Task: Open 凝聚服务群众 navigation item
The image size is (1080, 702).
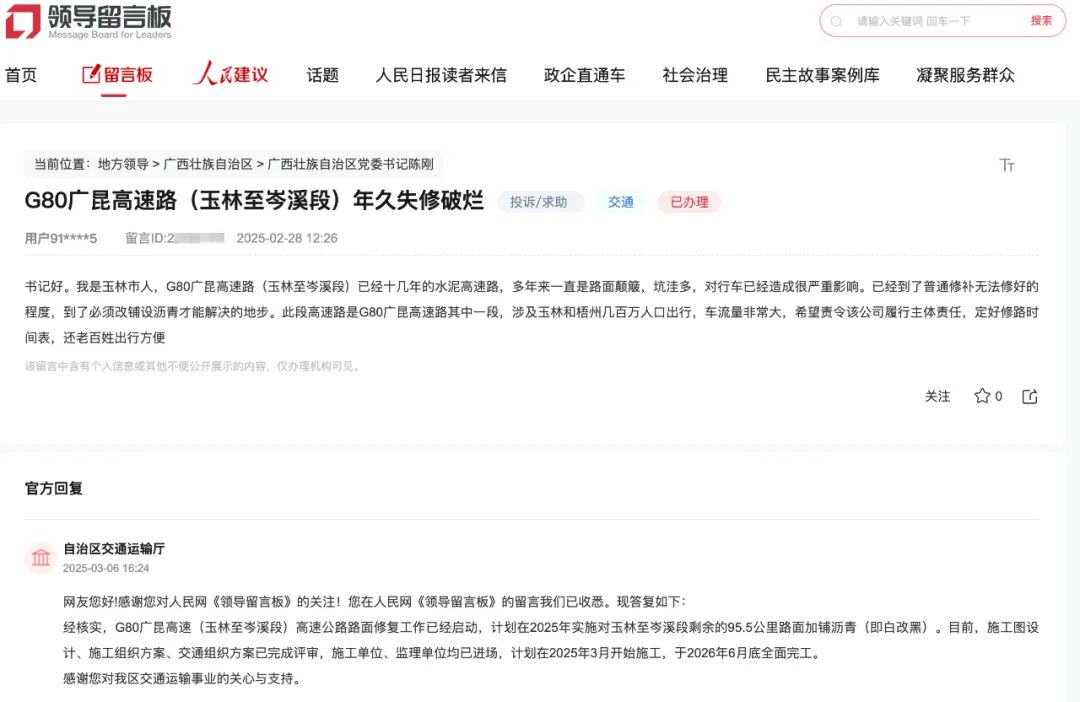Action: [x=965, y=75]
